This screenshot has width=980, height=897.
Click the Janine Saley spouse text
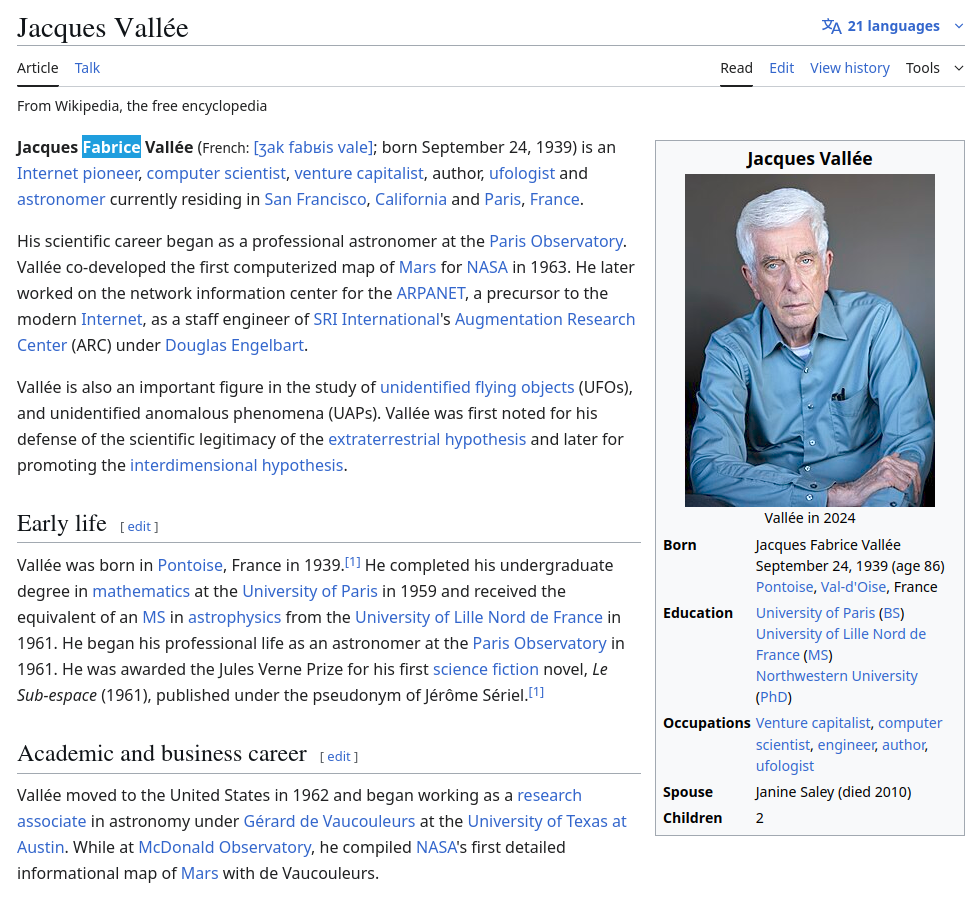833,793
